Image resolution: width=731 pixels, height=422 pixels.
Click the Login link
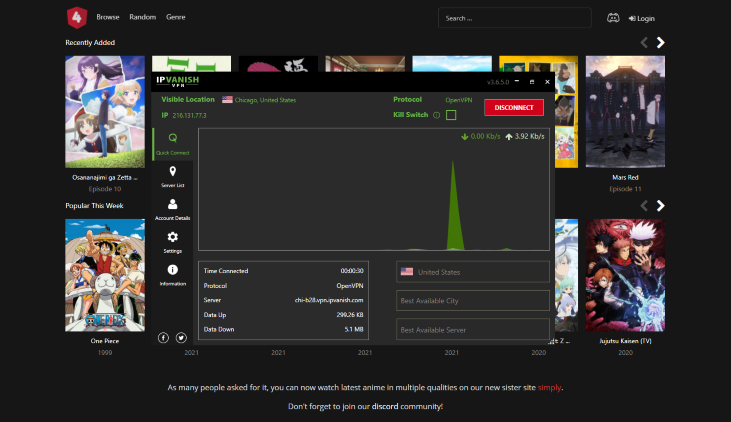(x=641, y=18)
